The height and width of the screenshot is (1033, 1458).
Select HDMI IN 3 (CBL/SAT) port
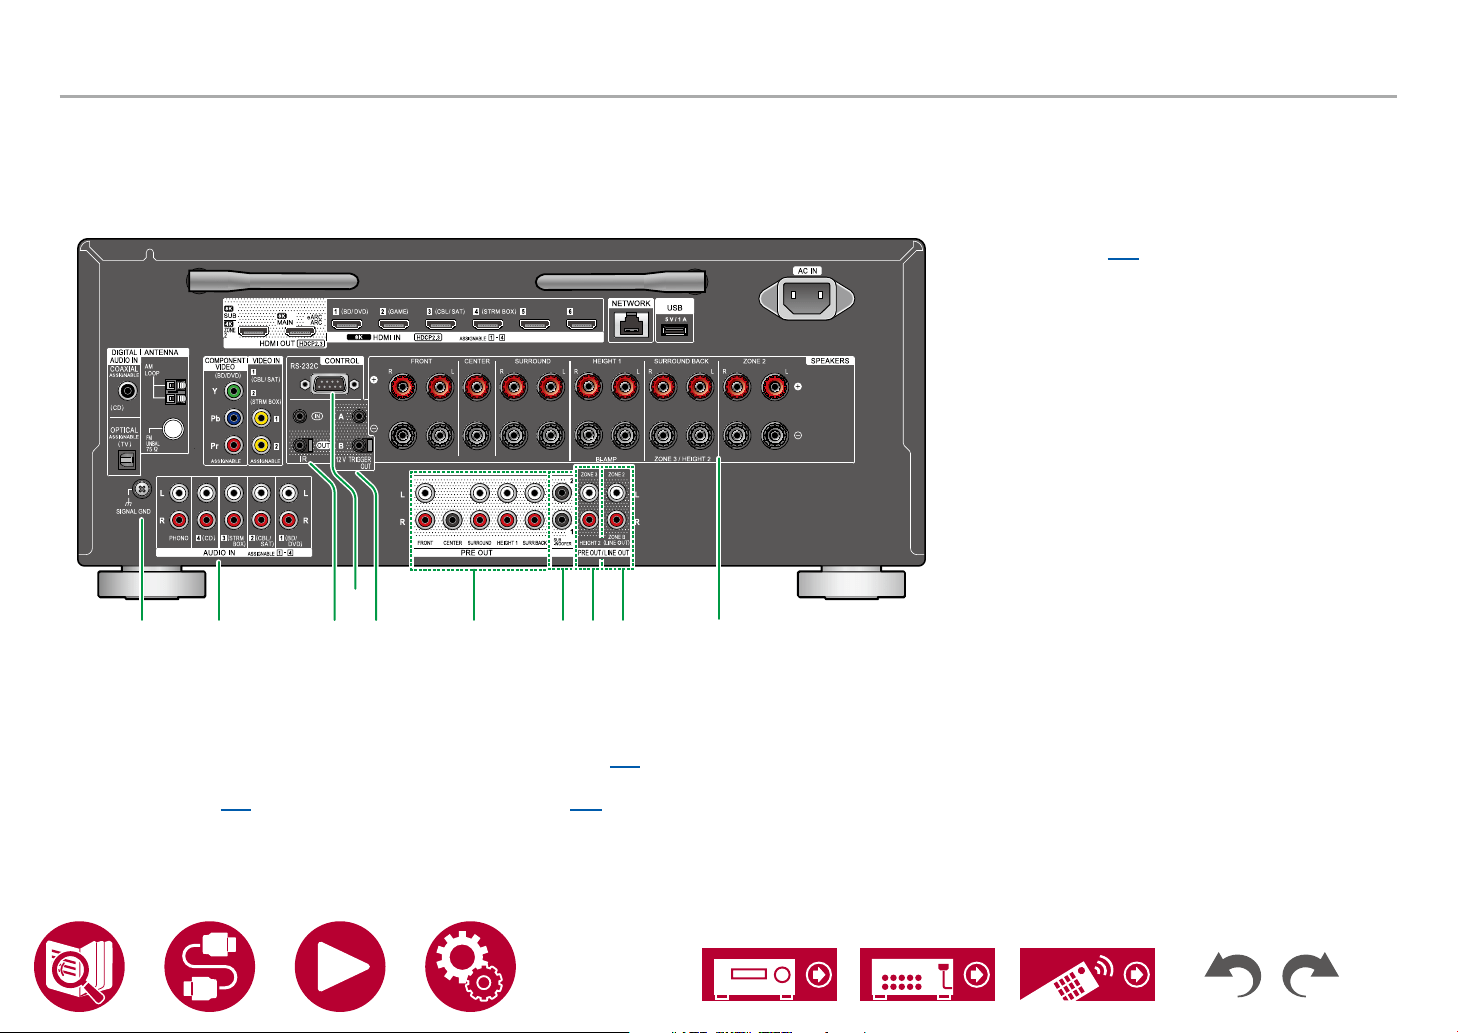pos(442,325)
